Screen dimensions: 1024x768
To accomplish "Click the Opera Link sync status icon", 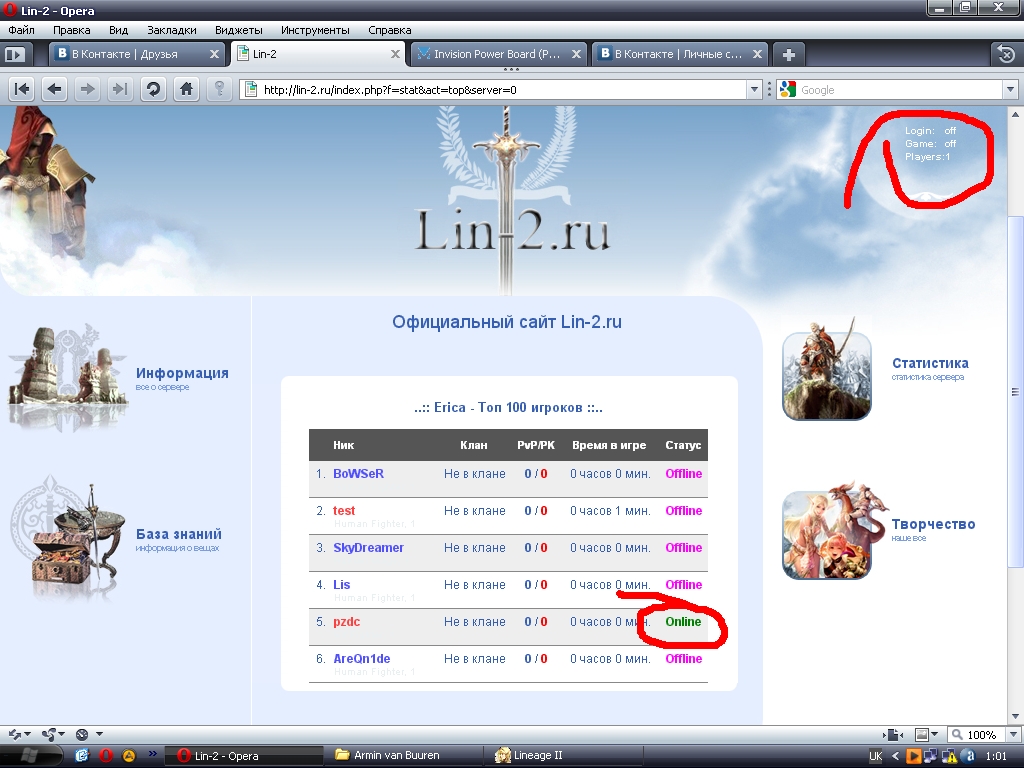I will (x=14, y=734).
